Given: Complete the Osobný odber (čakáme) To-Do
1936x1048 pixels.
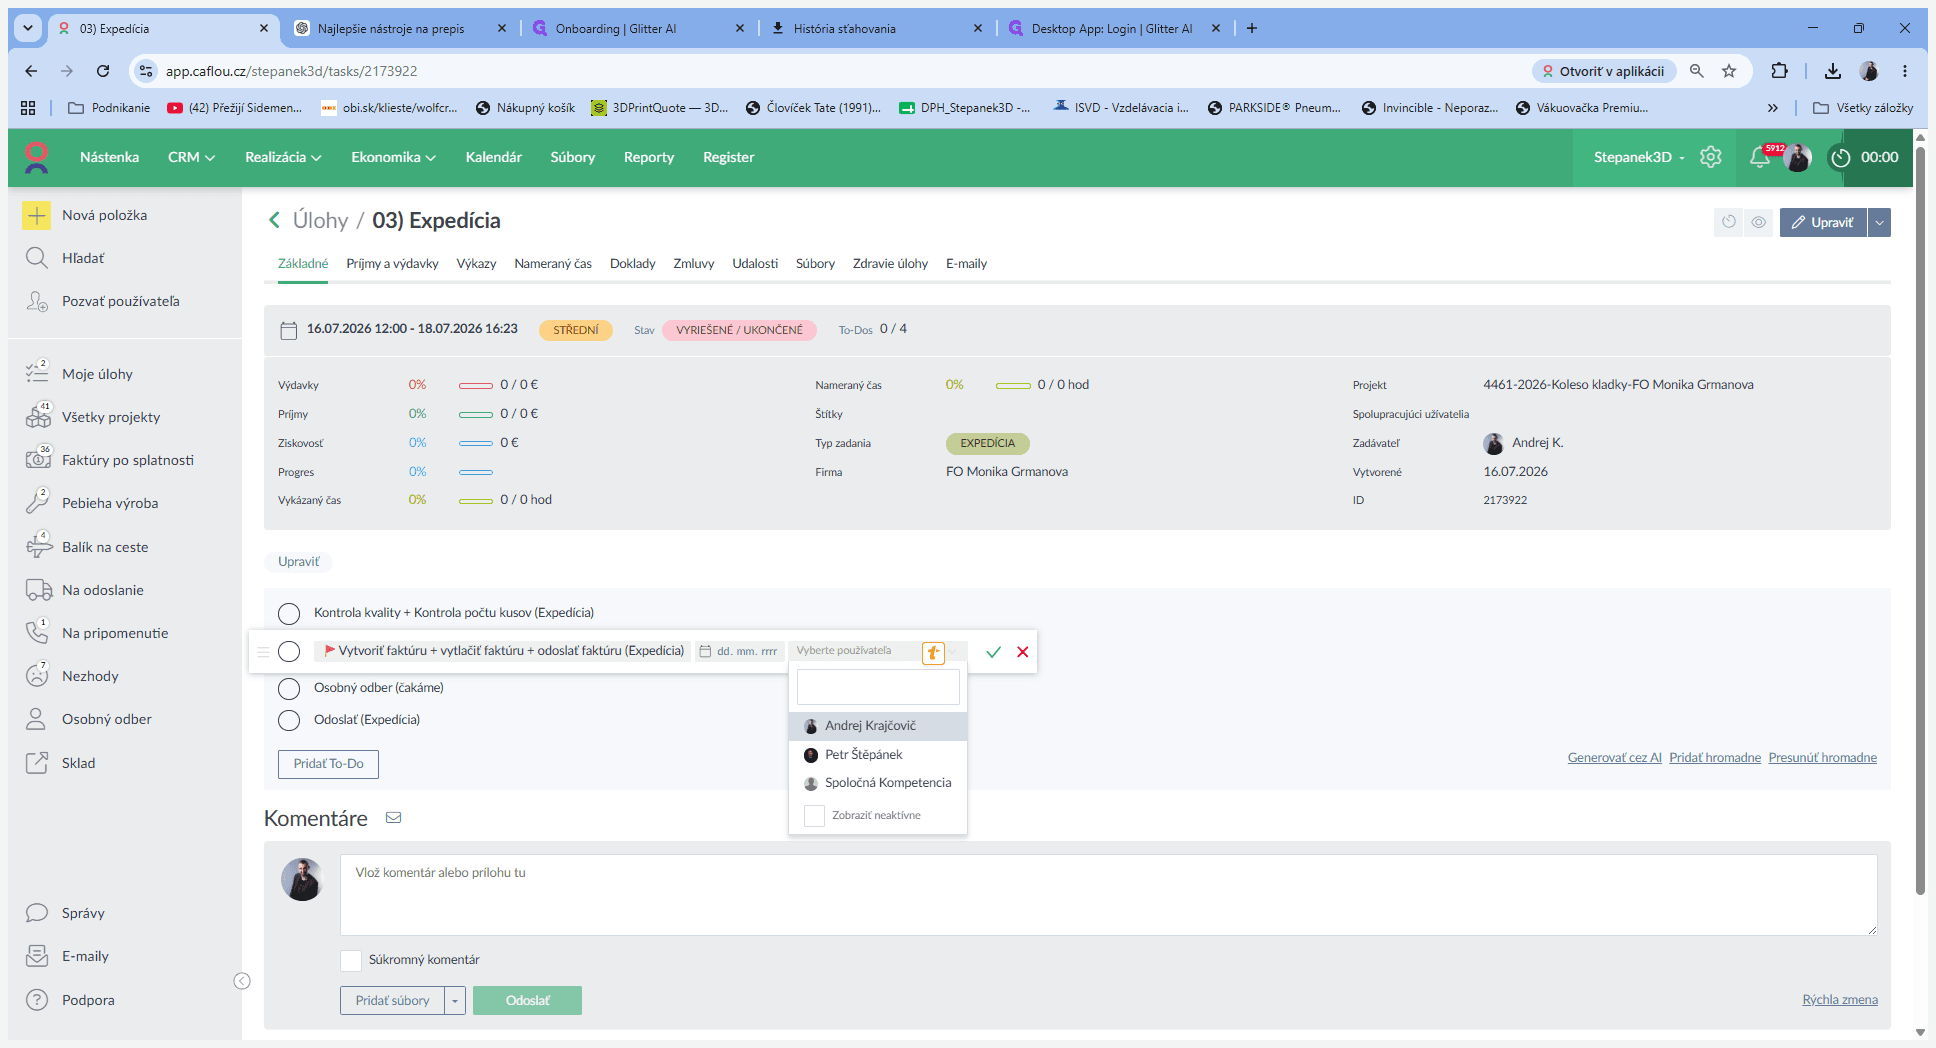Looking at the screenshot, I should pos(289,688).
